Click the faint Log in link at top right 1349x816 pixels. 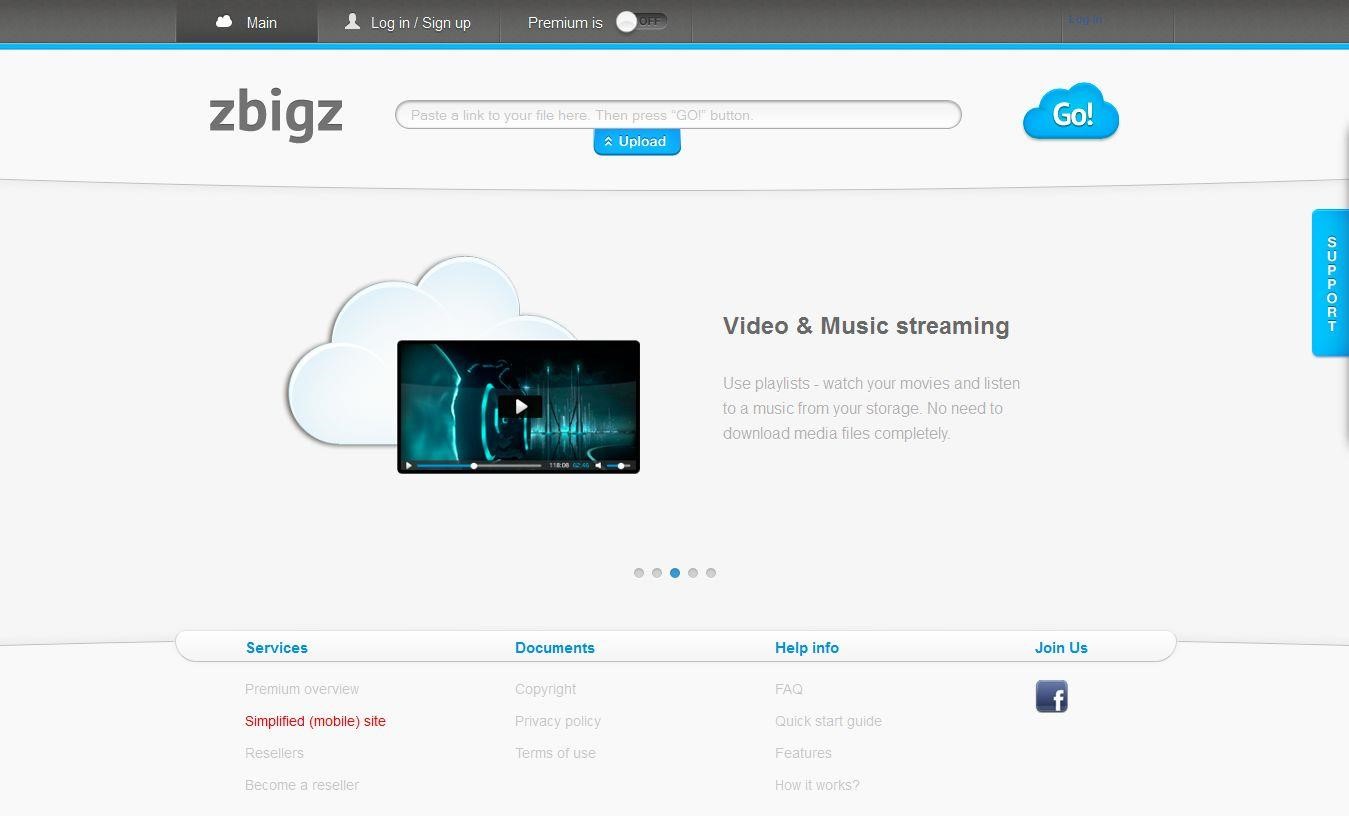click(x=1085, y=20)
